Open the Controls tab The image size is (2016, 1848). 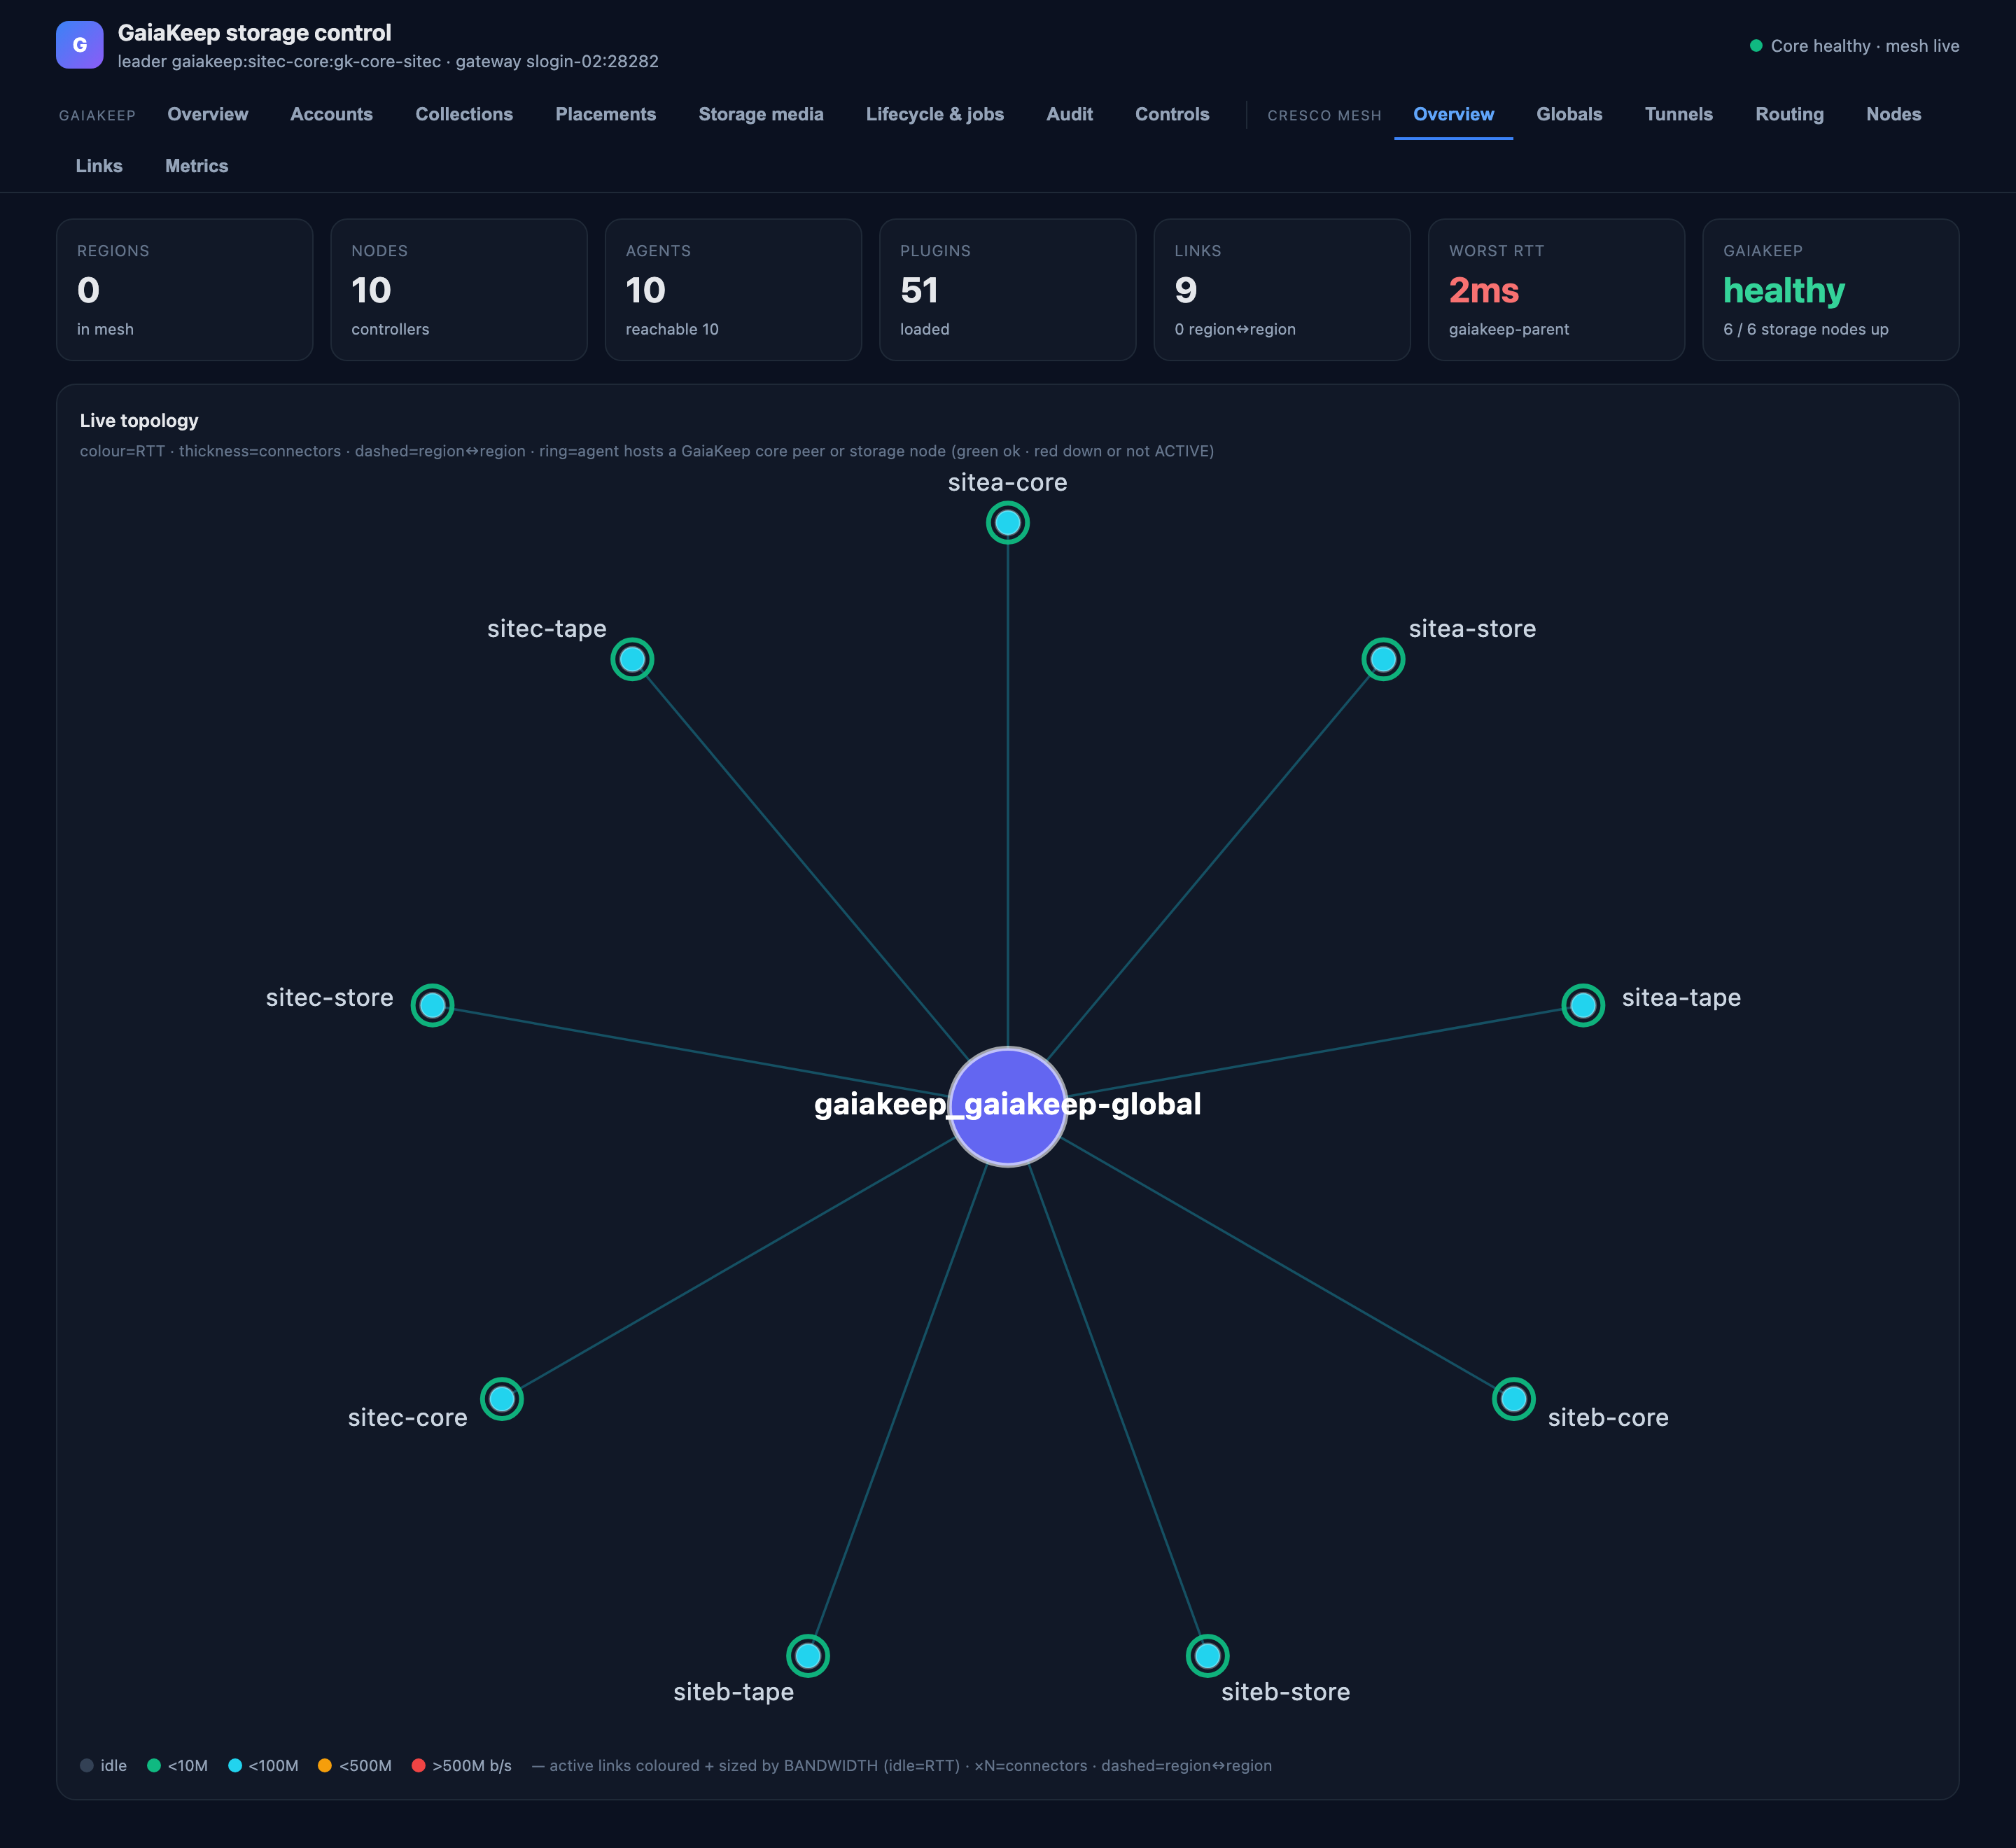pyautogui.click(x=1172, y=114)
